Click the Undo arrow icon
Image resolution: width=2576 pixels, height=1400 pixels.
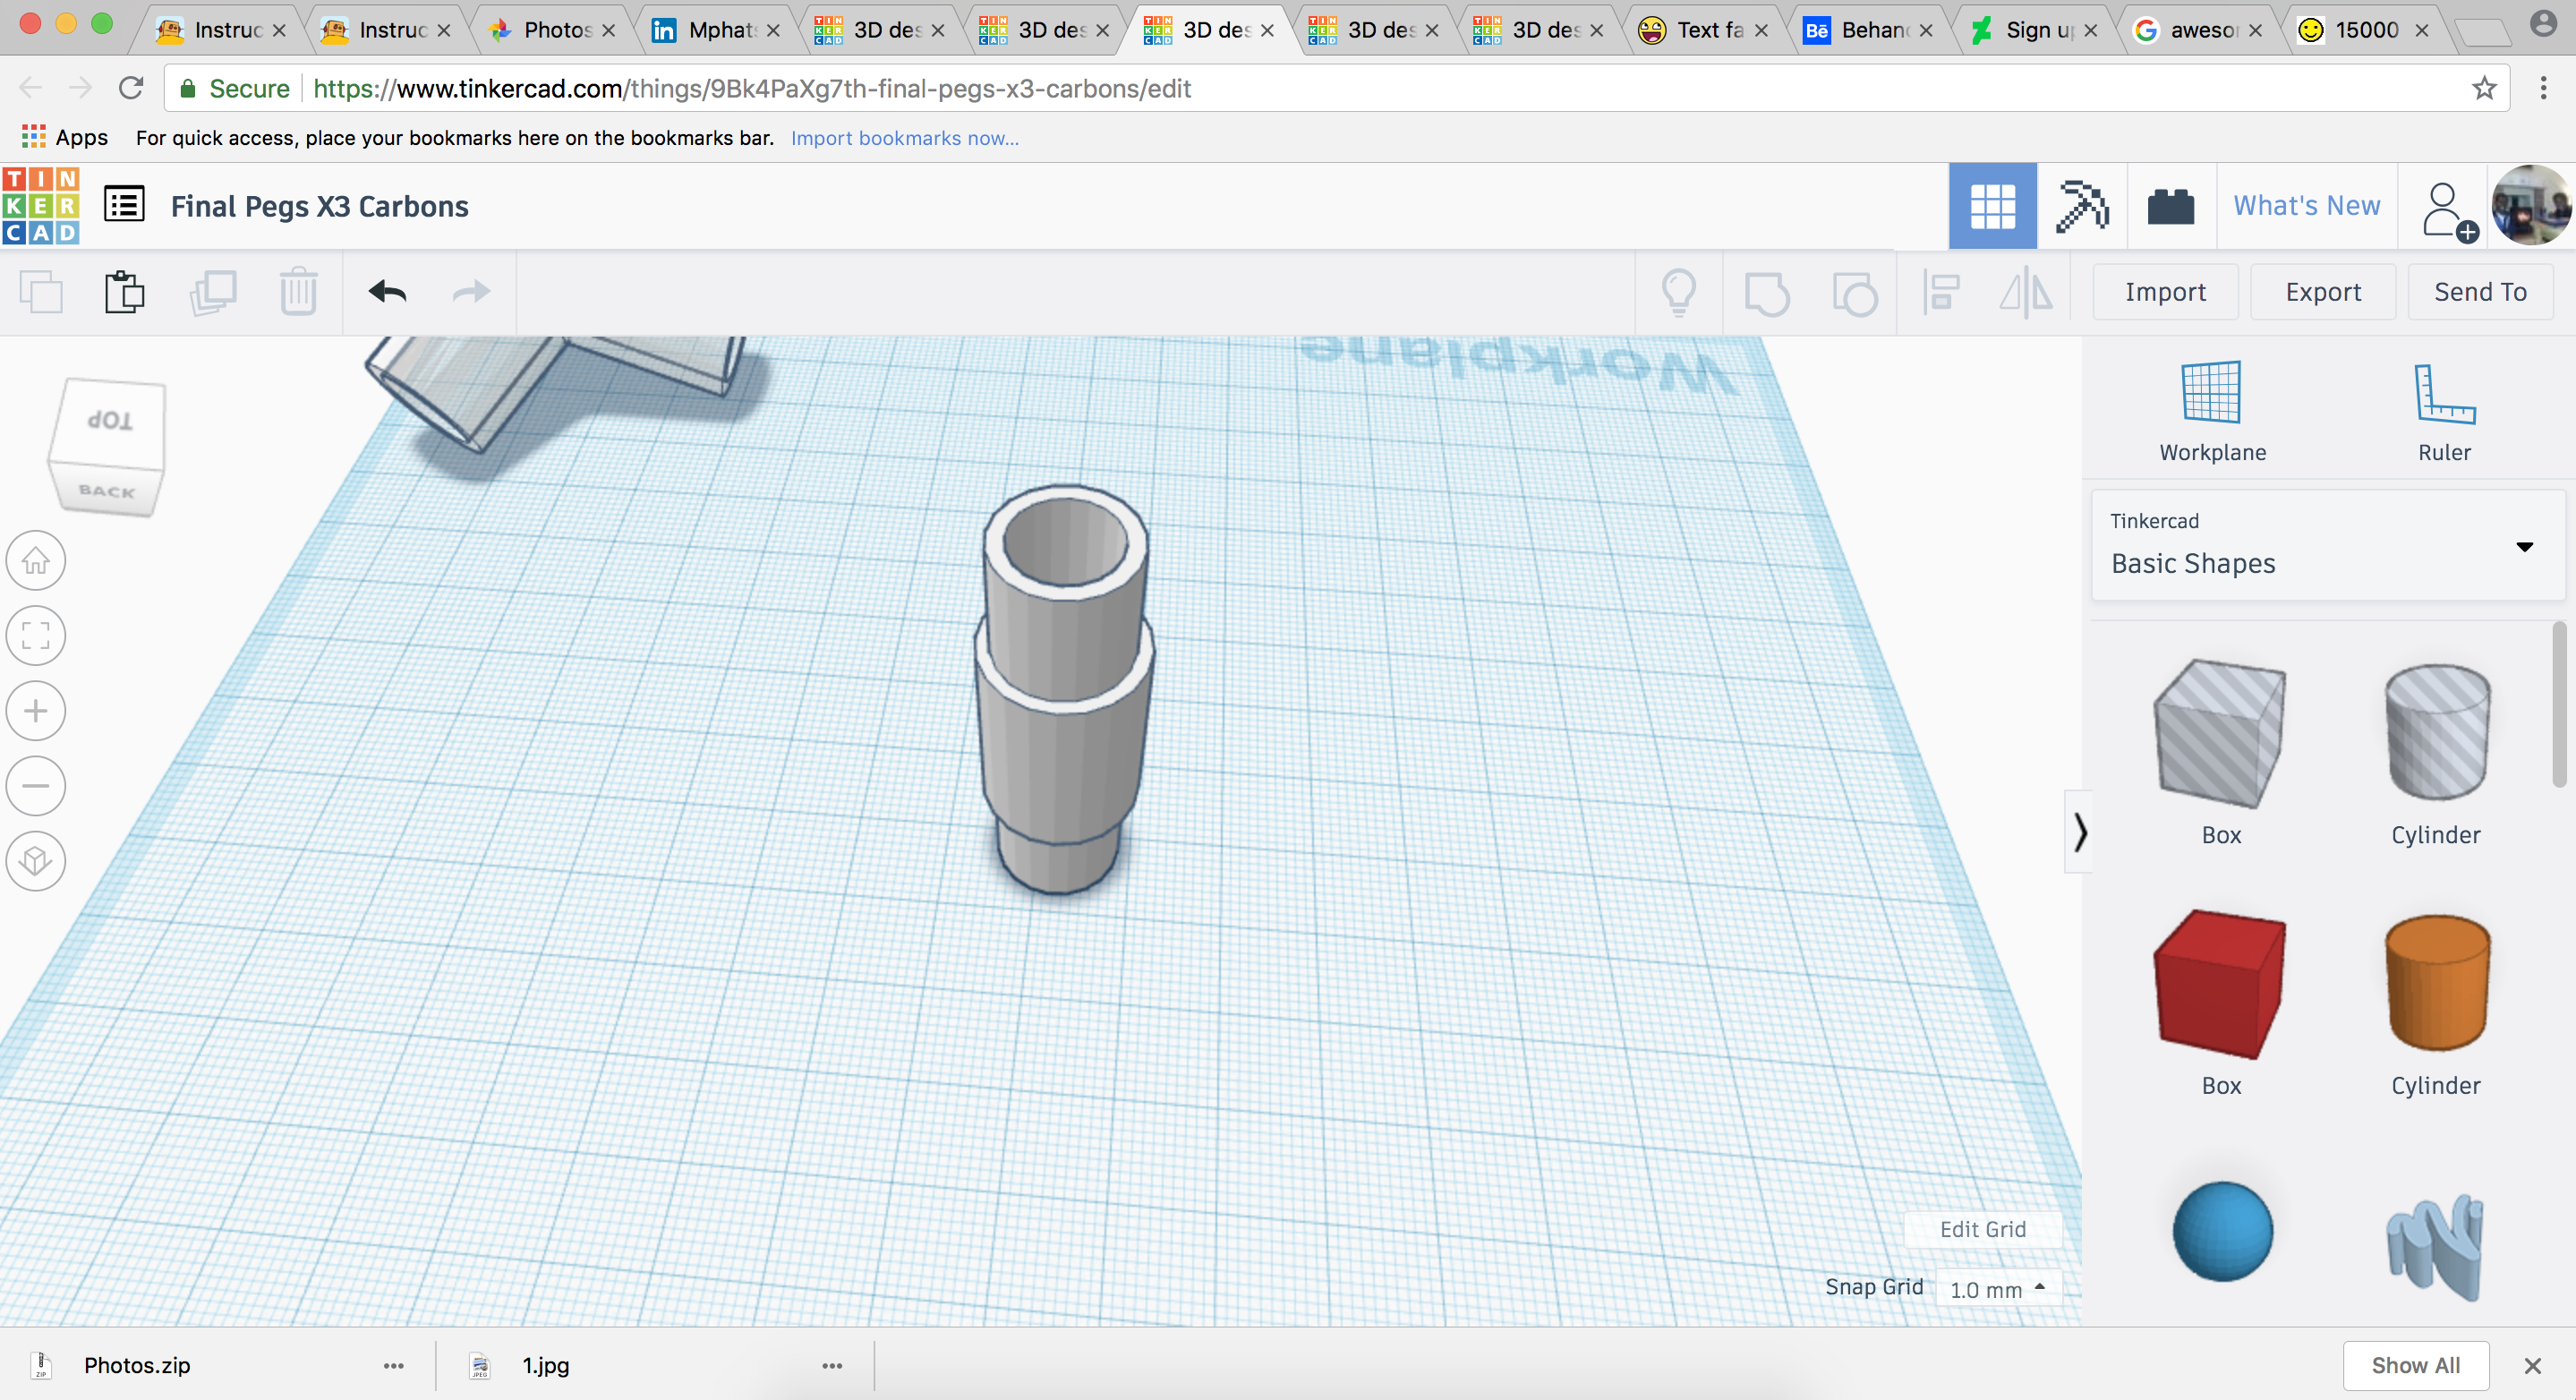tap(388, 292)
